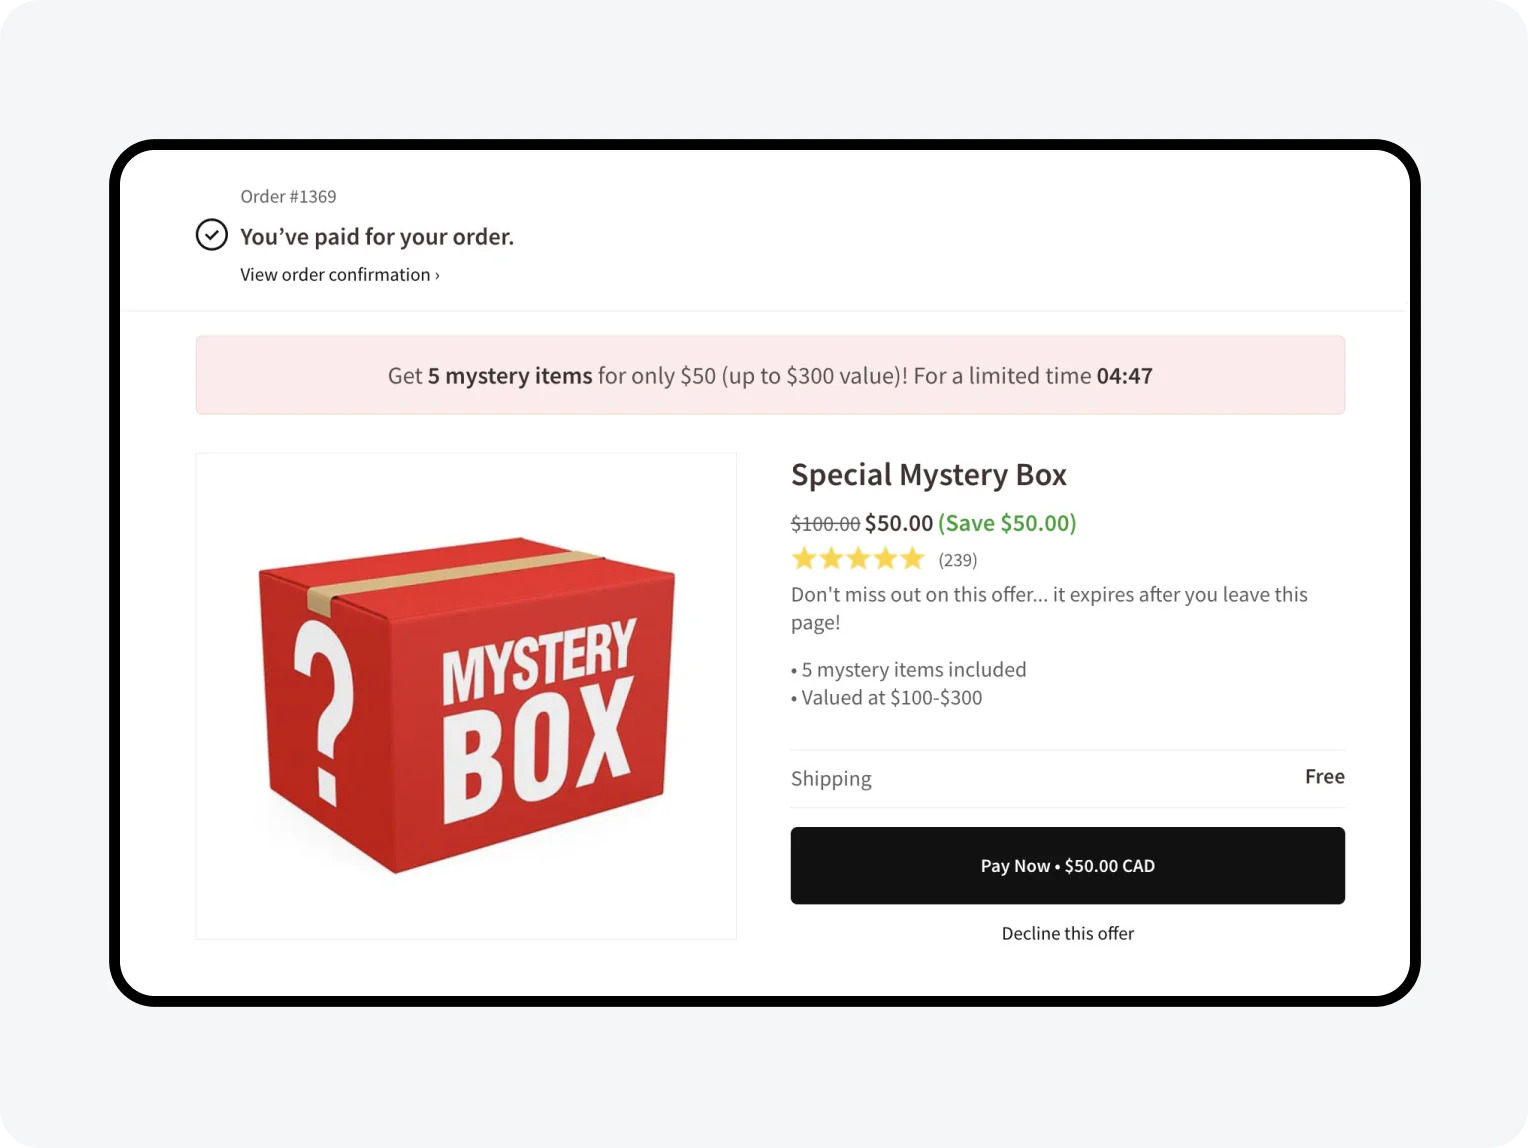Screen dimensions: 1528x1148
Task: Click the Special Mystery Box product image
Action: point(466,695)
